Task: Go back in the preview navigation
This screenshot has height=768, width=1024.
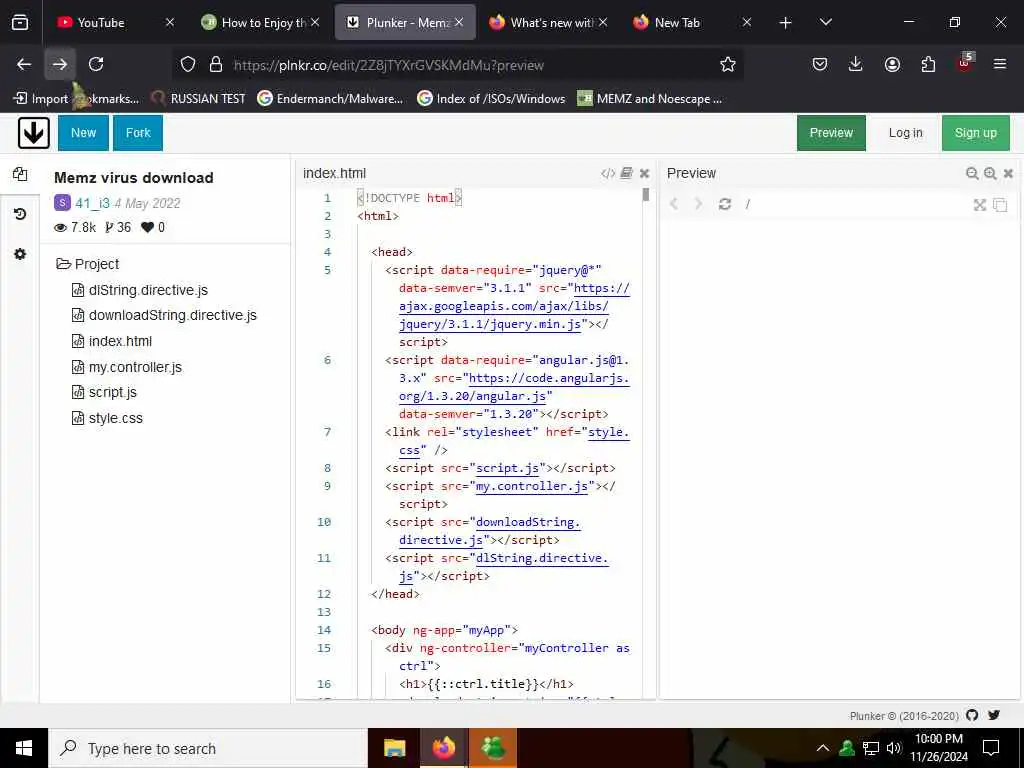Action: pyautogui.click(x=674, y=204)
